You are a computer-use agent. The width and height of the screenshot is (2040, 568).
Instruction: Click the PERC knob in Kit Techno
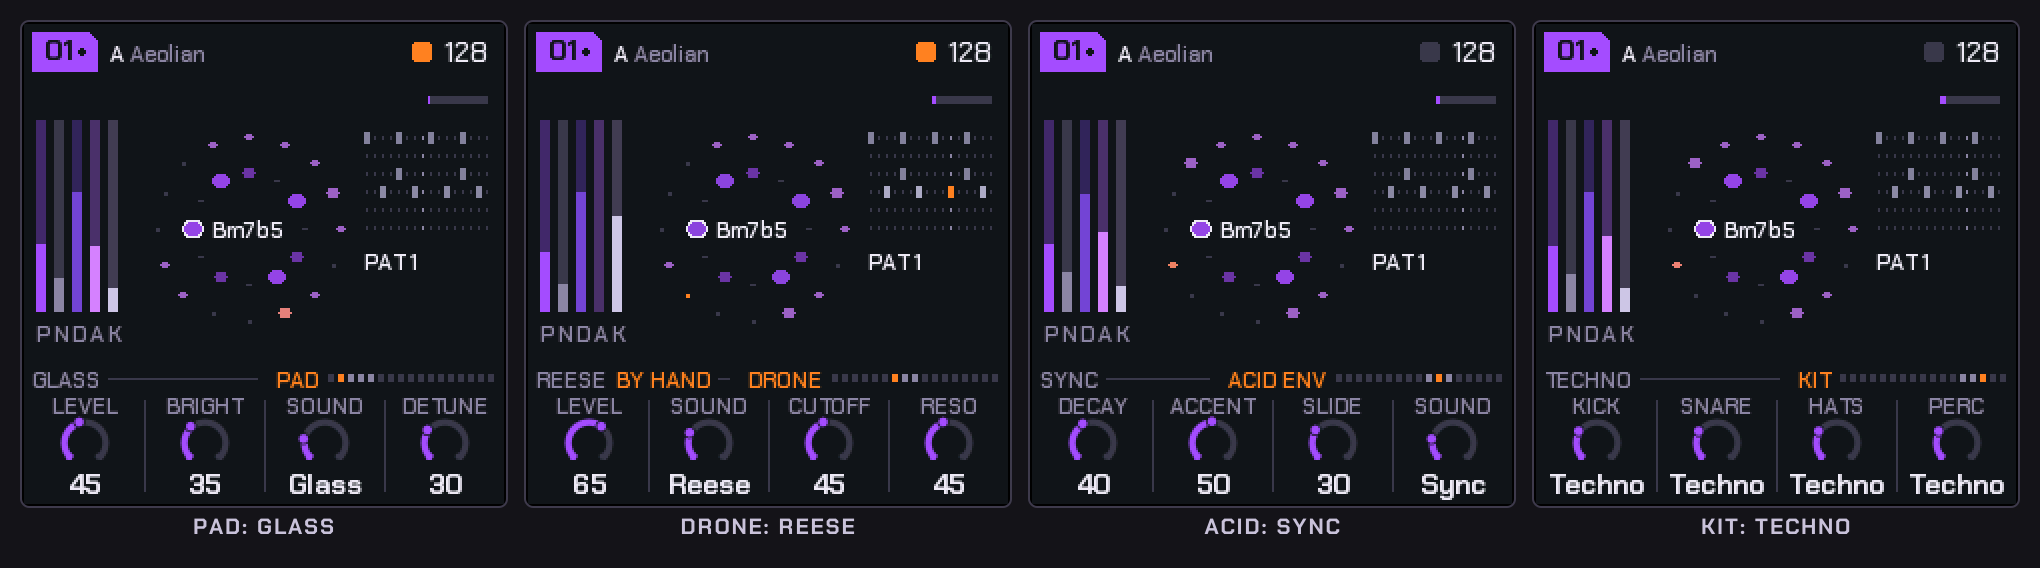1957,441
